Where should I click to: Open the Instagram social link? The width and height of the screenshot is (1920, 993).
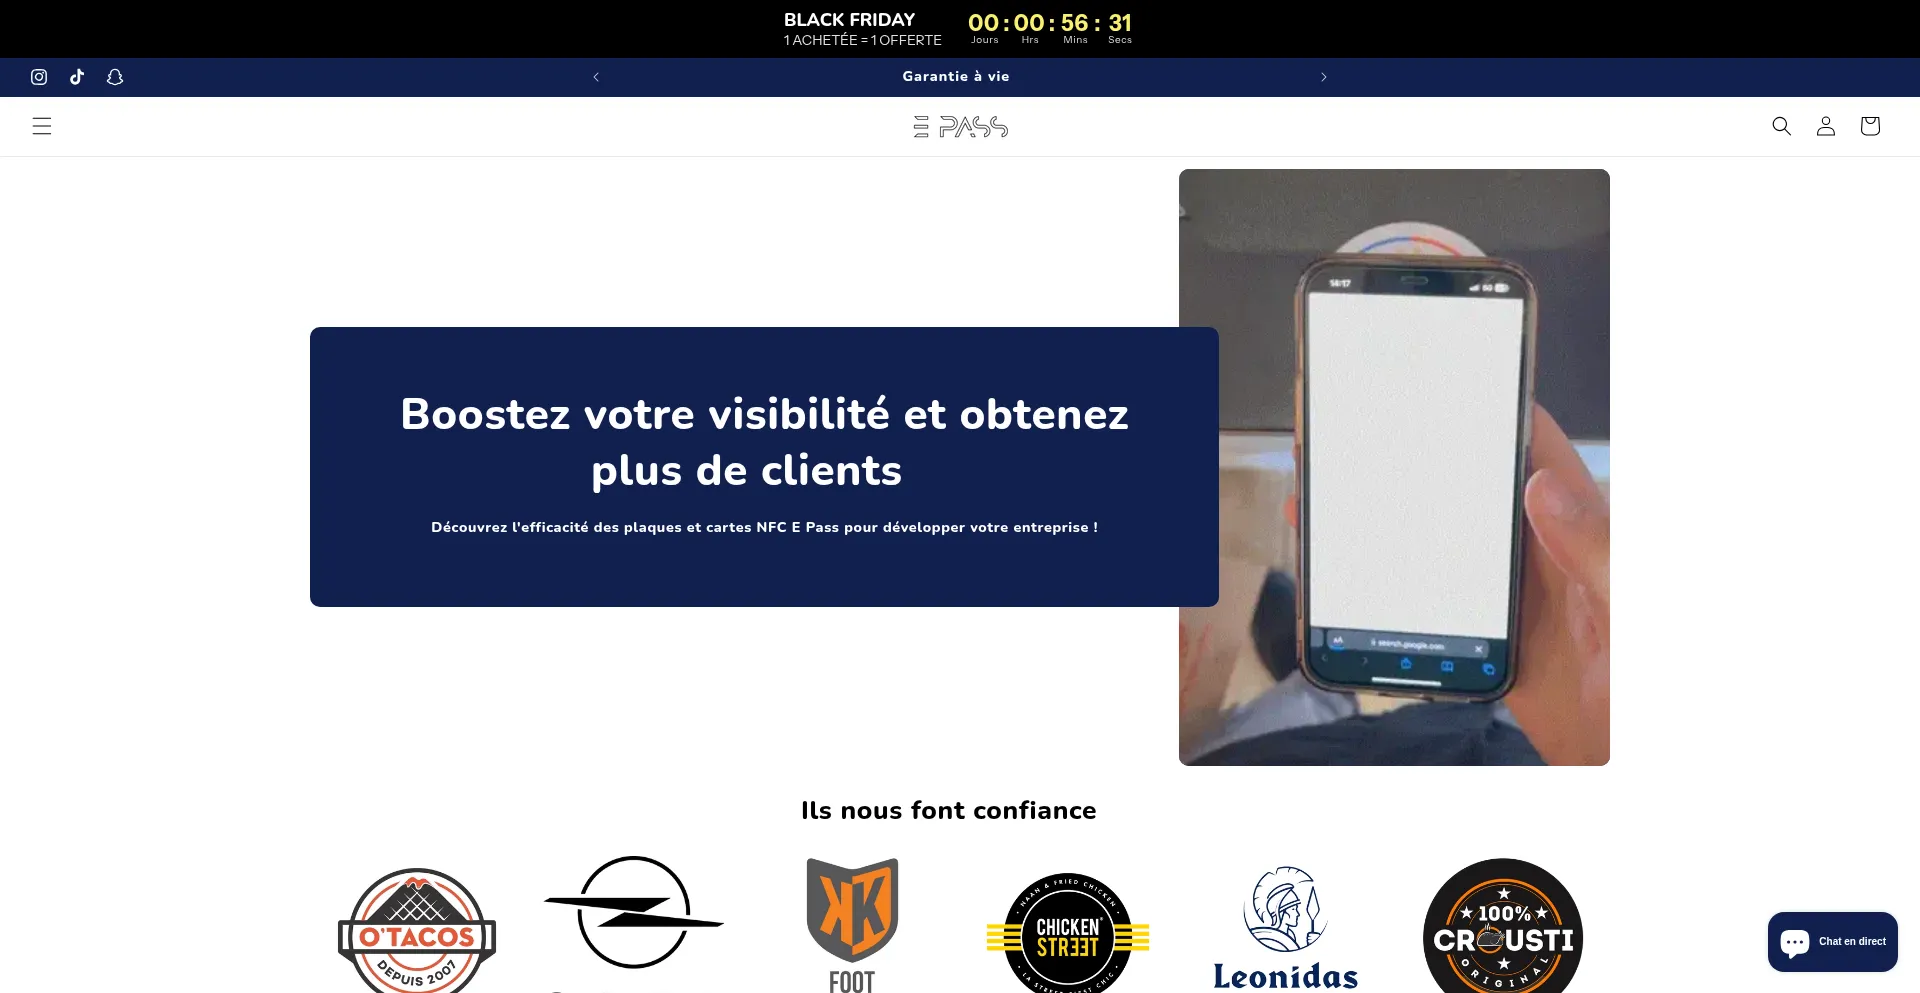(x=39, y=77)
